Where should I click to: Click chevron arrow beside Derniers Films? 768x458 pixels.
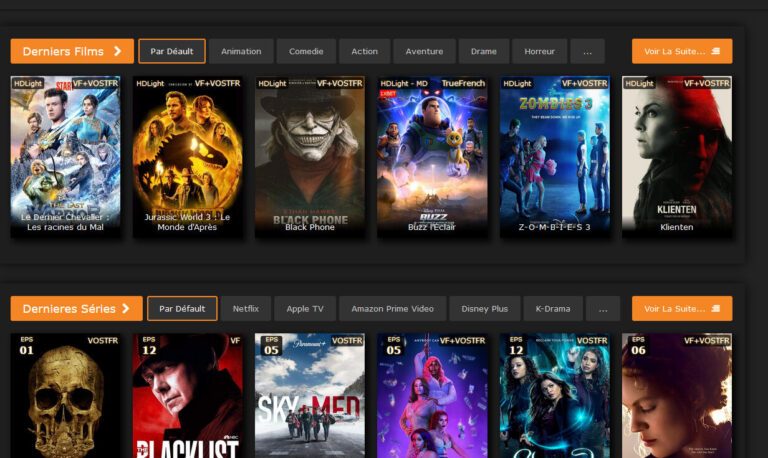coord(118,51)
